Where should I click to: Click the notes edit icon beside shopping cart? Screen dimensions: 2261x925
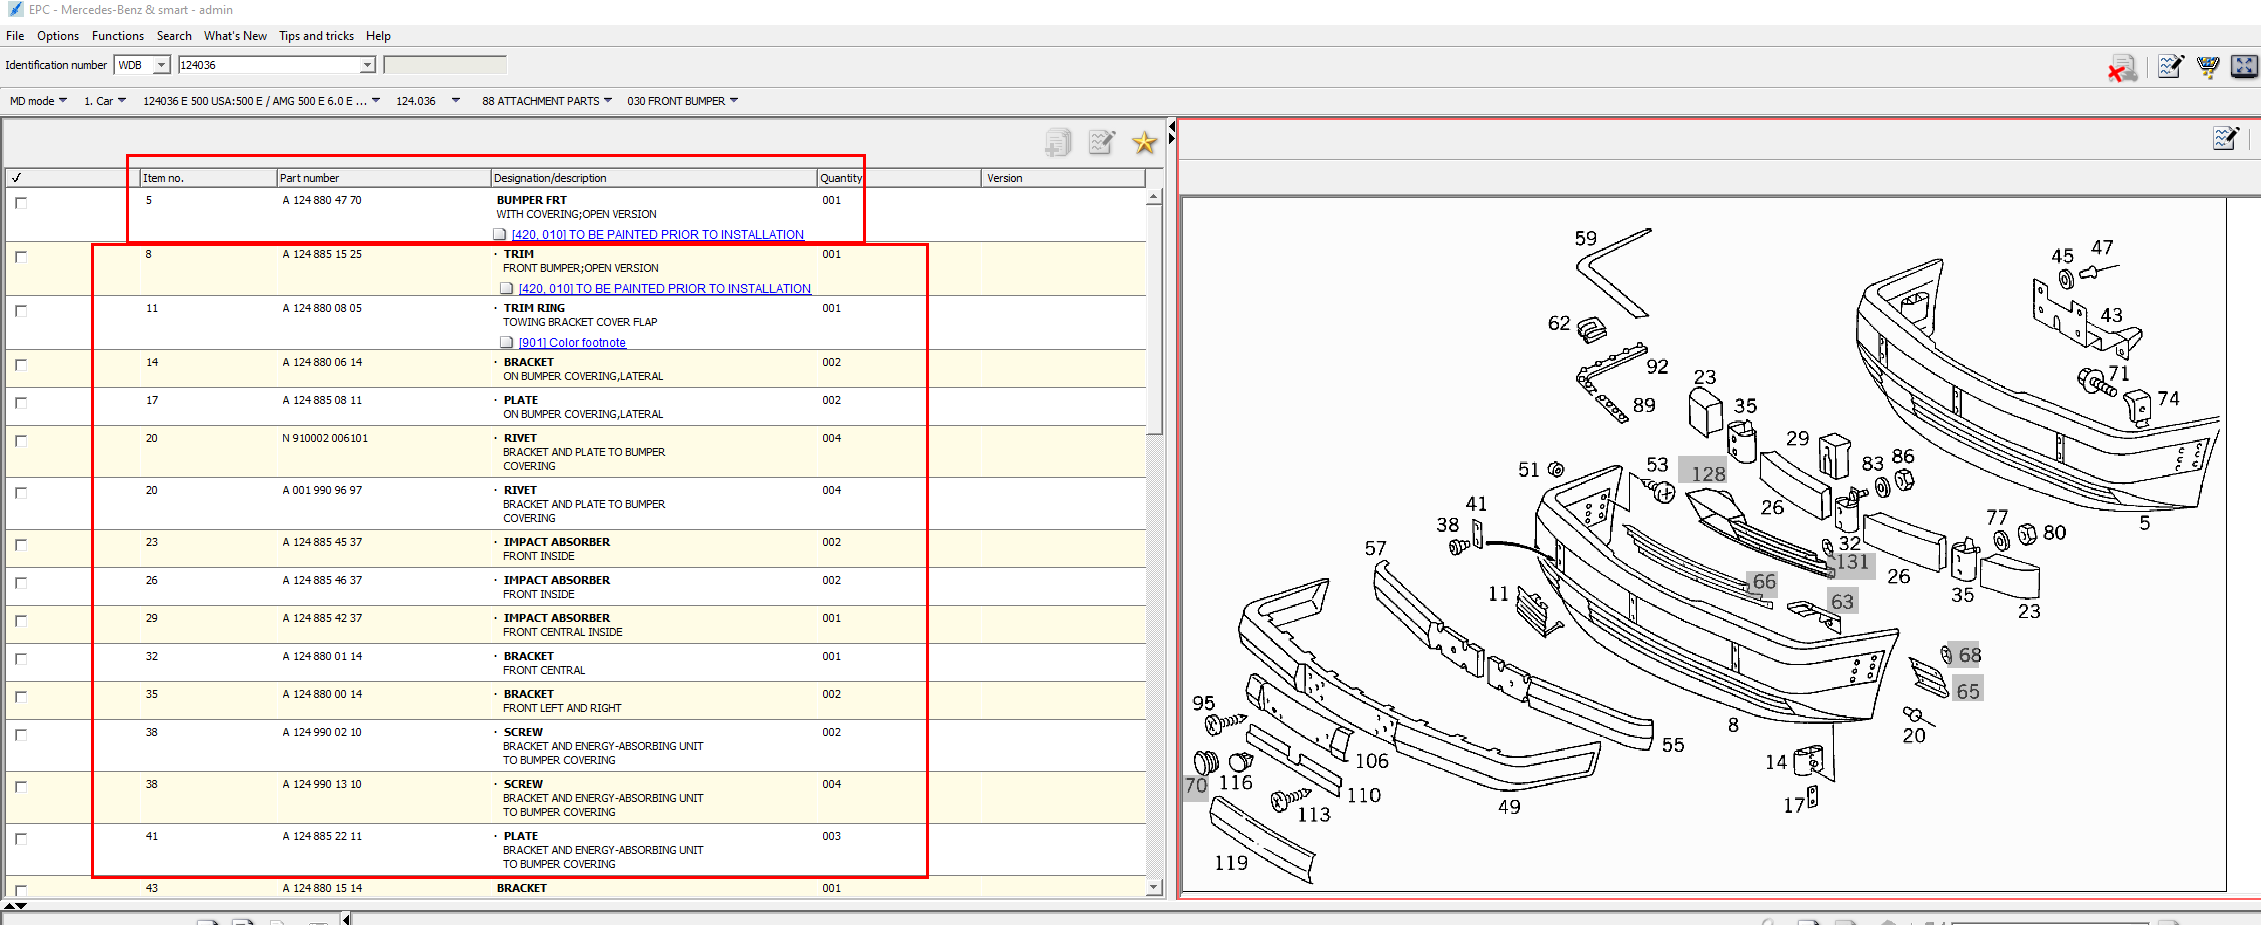[x=2170, y=67]
